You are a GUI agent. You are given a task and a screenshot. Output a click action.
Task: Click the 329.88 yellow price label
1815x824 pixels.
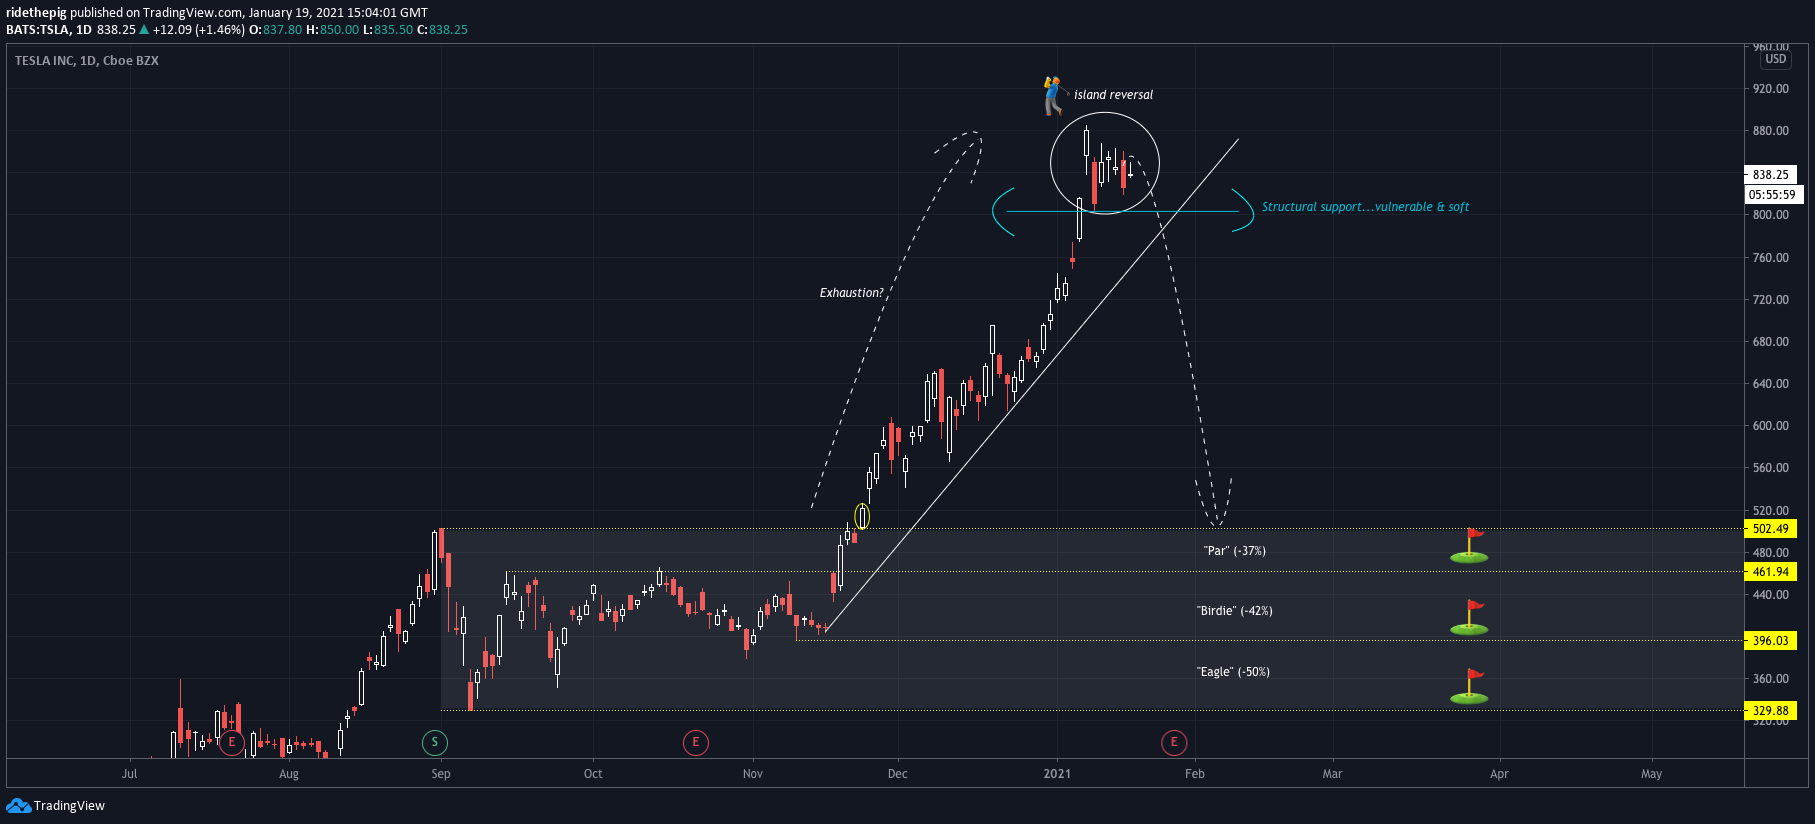click(1771, 711)
